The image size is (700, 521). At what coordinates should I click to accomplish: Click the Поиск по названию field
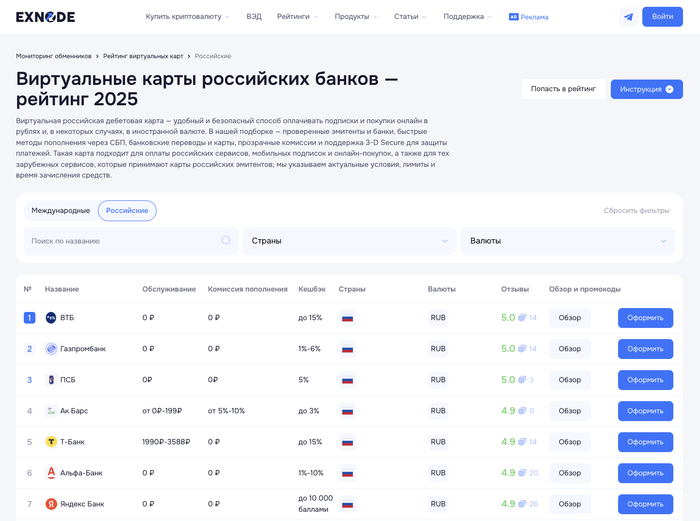pyautogui.click(x=120, y=241)
